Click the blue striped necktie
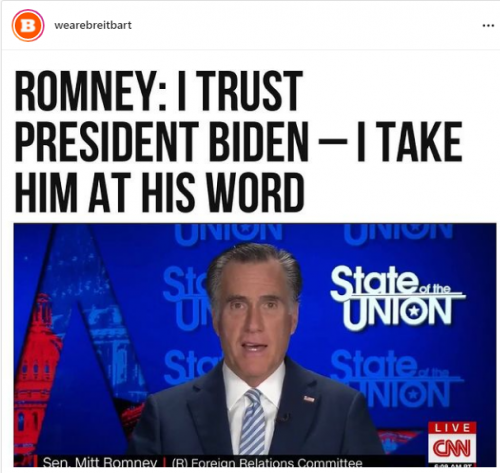Screen dimensions: 500x473 tap(254, 423)
